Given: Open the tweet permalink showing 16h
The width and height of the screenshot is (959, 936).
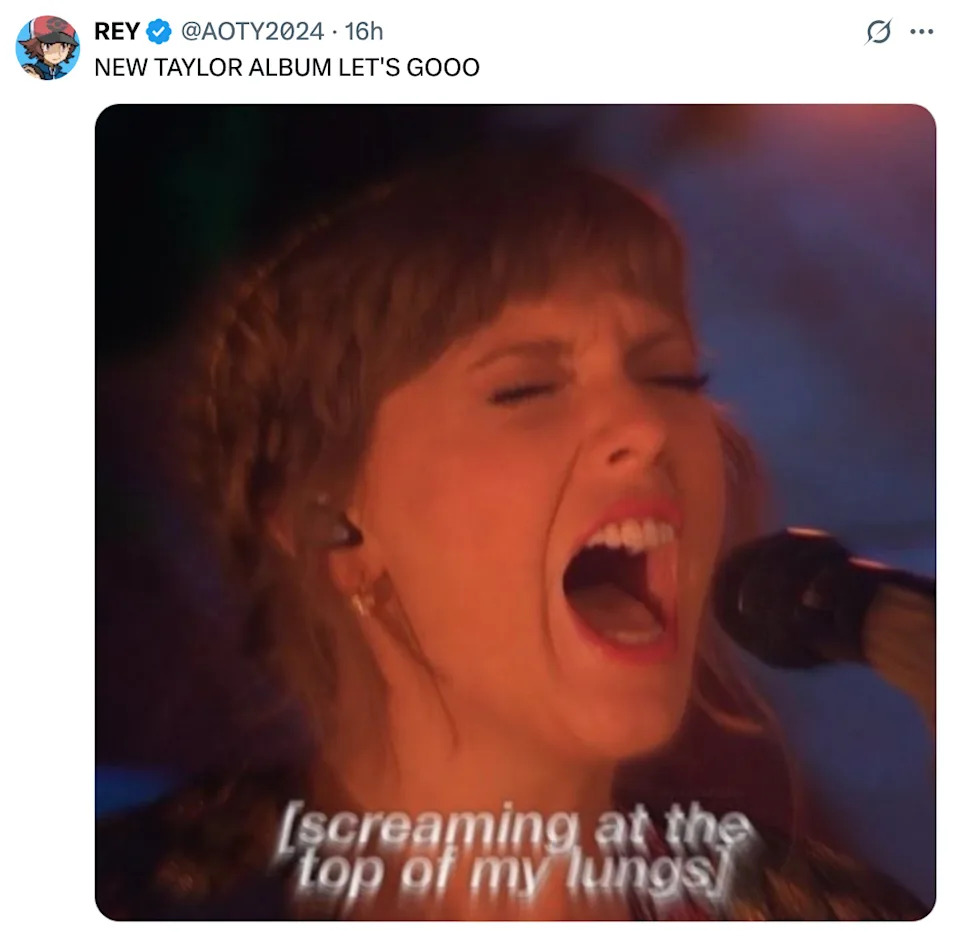Looking at the screenshot, I should pos(364,32).
